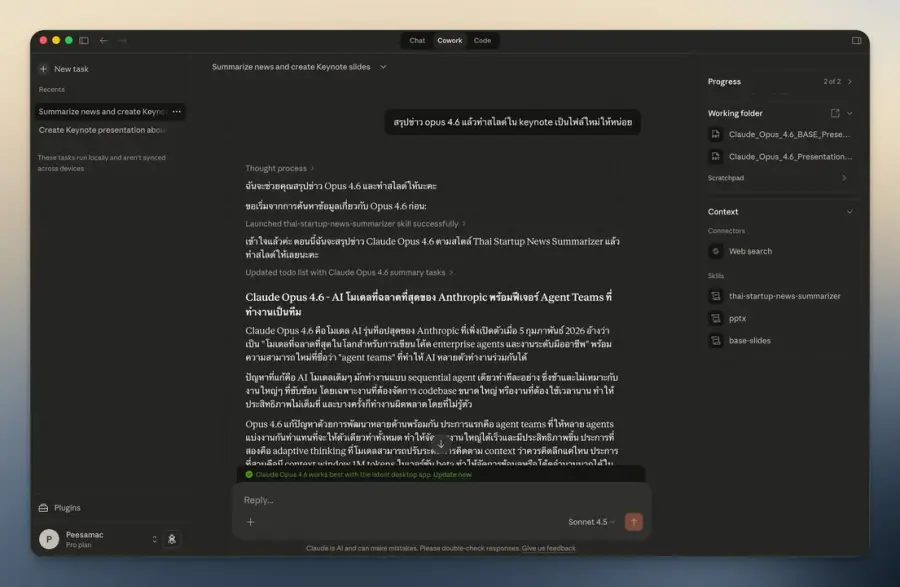Click the Claude_Opus_4.6_Presentation file icon
The height and width of the screenshot is (587, 900).
pos(716,157)
